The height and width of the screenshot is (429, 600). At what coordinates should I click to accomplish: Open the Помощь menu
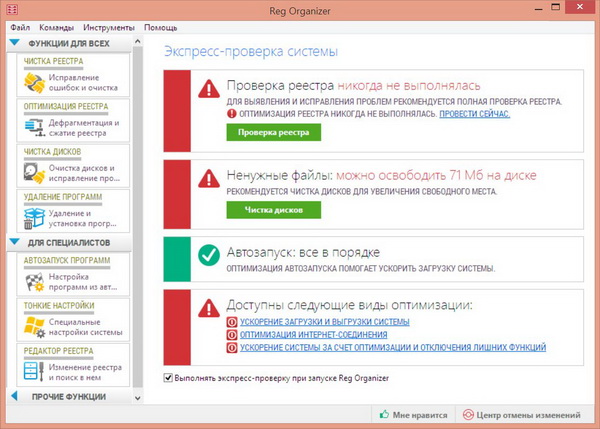point(160,28)
